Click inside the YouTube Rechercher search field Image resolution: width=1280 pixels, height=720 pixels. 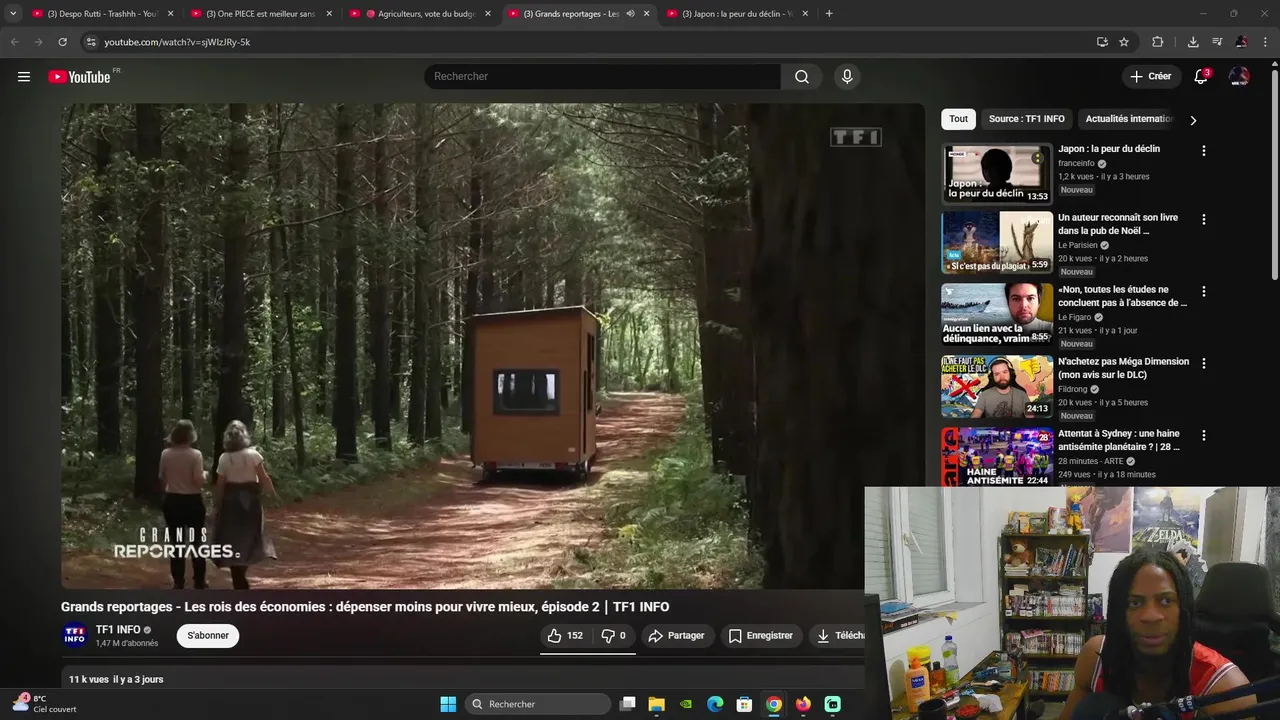603,76
